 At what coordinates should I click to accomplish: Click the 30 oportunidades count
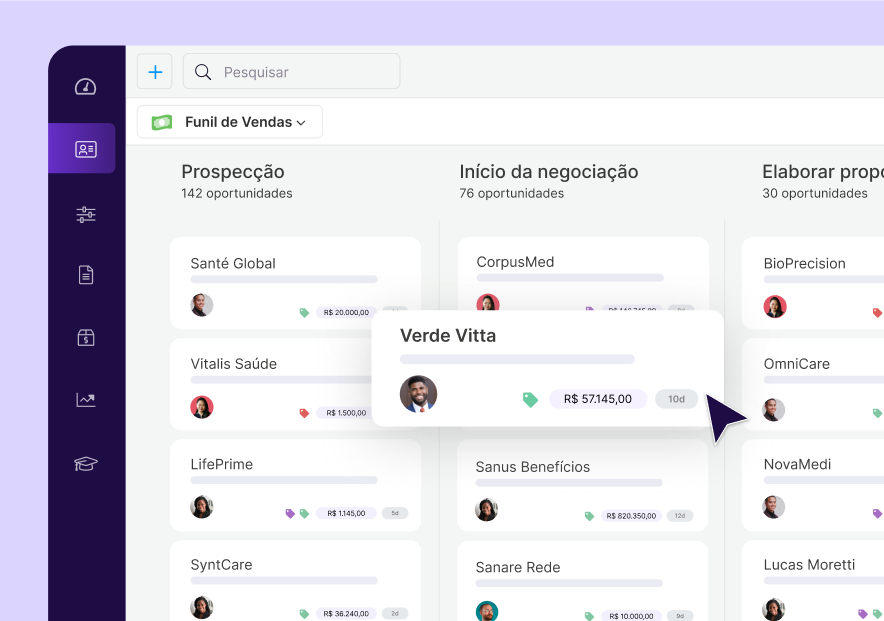tap(815, 193)
